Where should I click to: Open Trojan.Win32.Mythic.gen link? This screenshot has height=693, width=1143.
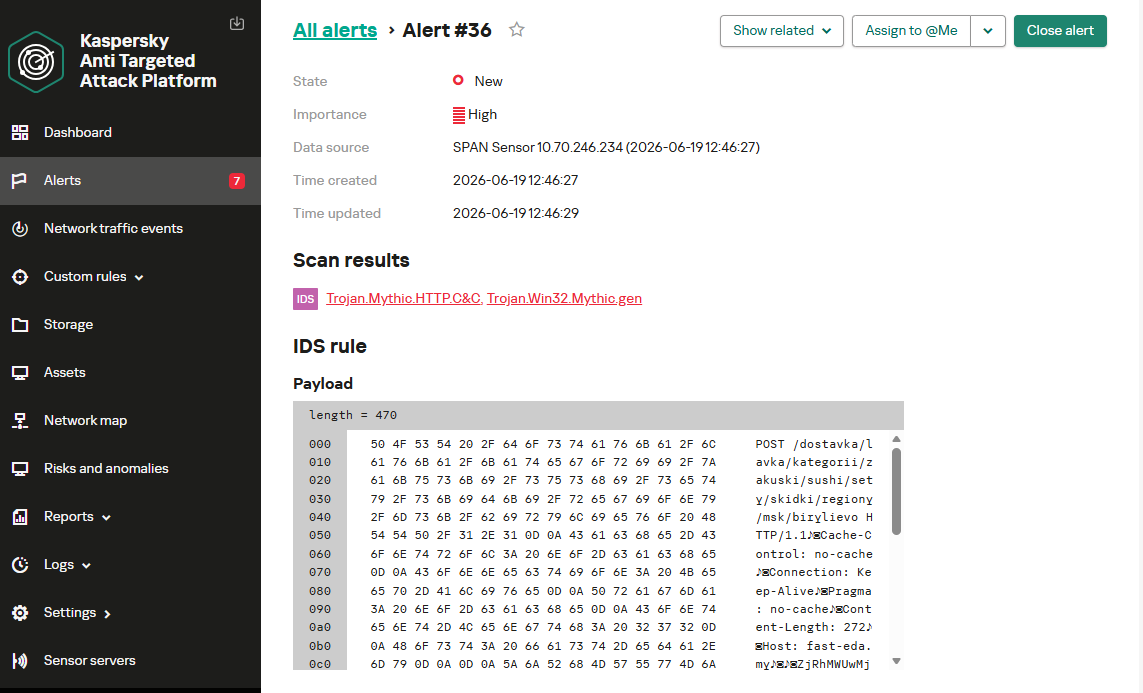click(564, 298)
